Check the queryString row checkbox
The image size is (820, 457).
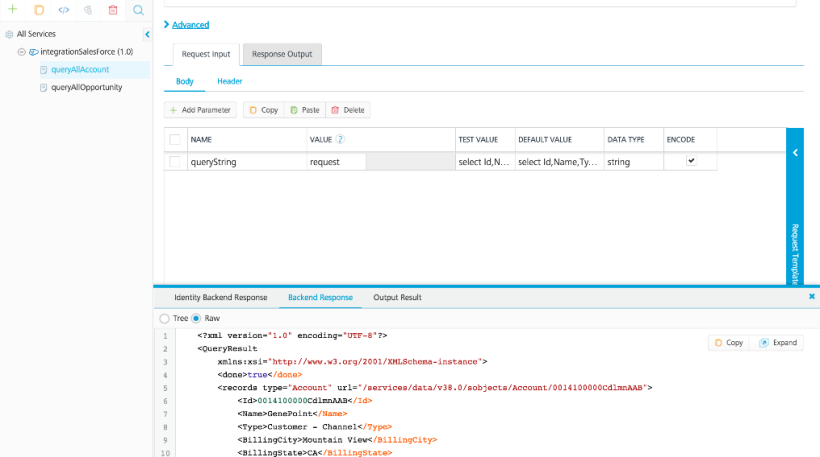click(175, 162)
